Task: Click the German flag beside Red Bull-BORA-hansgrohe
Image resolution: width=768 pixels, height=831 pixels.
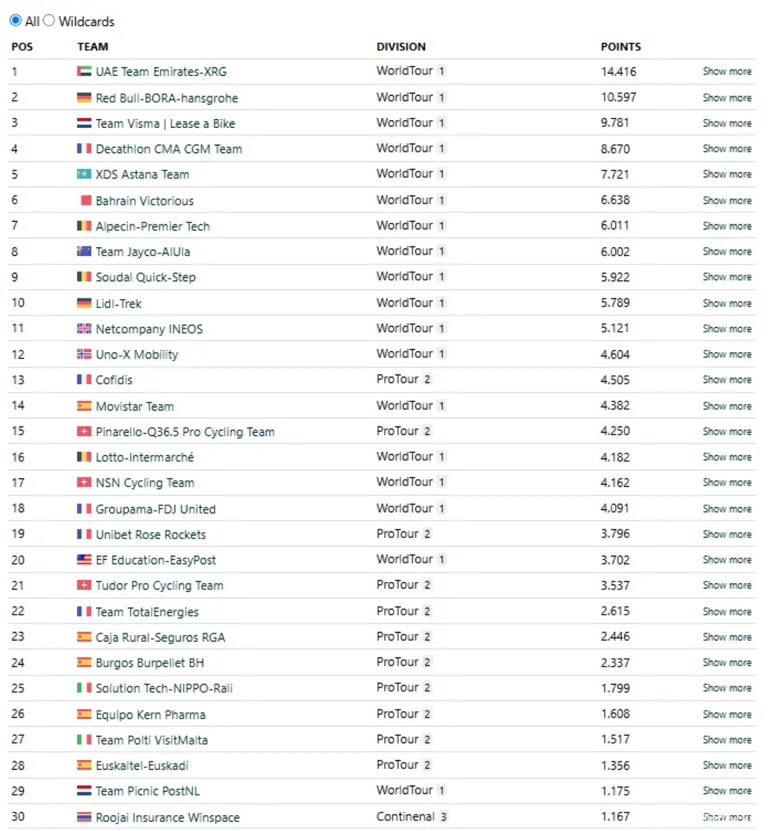Action: tap(84, 98)
